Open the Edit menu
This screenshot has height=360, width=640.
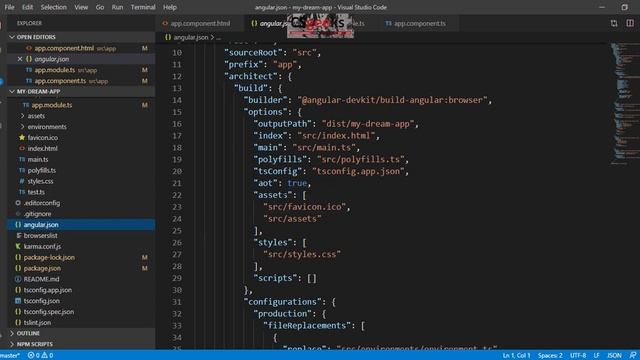pyautogui.click(x=27, y=7)
